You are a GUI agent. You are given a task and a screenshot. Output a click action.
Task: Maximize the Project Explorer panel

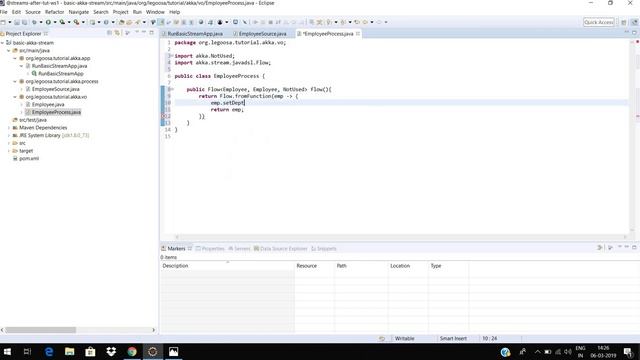[x=151, y=33]
